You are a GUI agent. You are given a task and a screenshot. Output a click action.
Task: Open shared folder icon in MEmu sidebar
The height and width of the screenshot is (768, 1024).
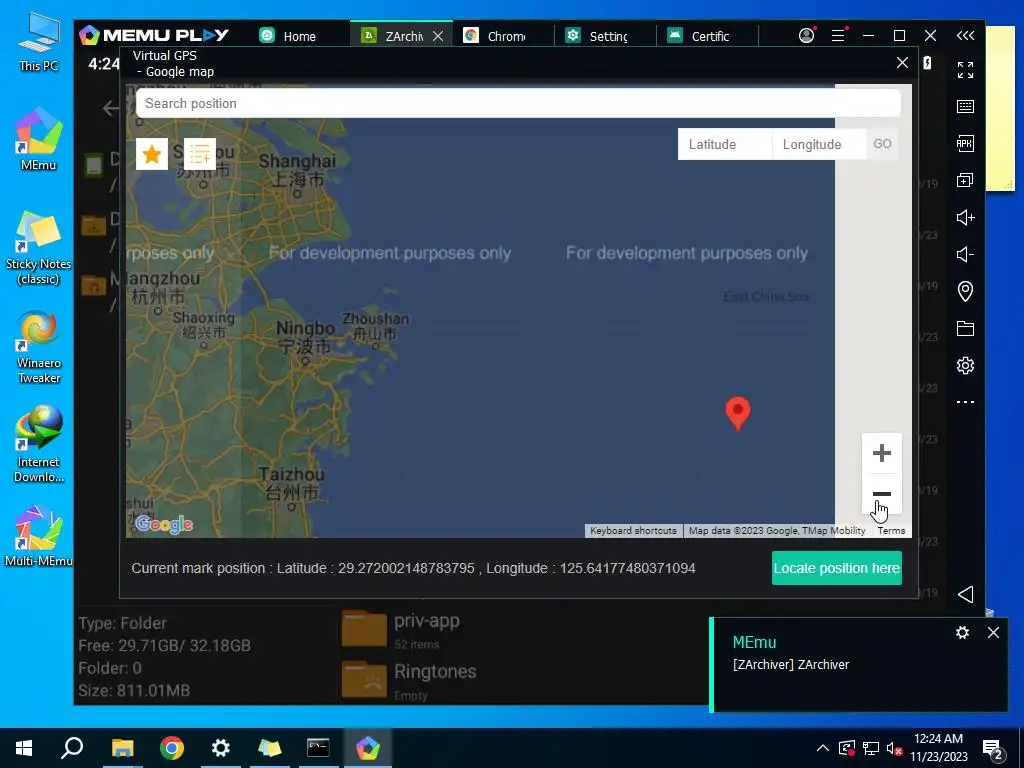(x=965, y=328)
